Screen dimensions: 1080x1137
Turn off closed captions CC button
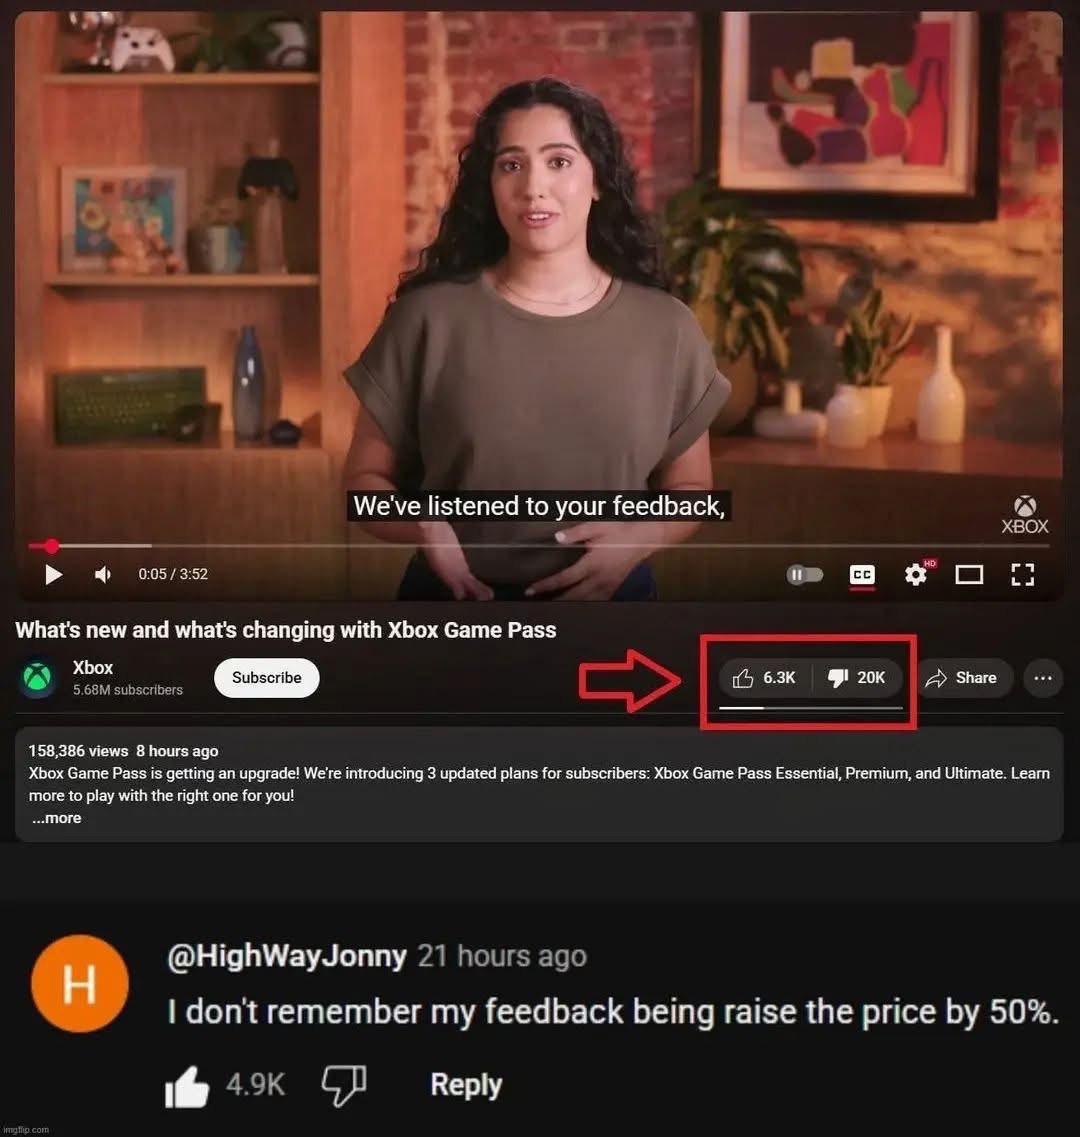pyautogui.click(x=862, y=575)
